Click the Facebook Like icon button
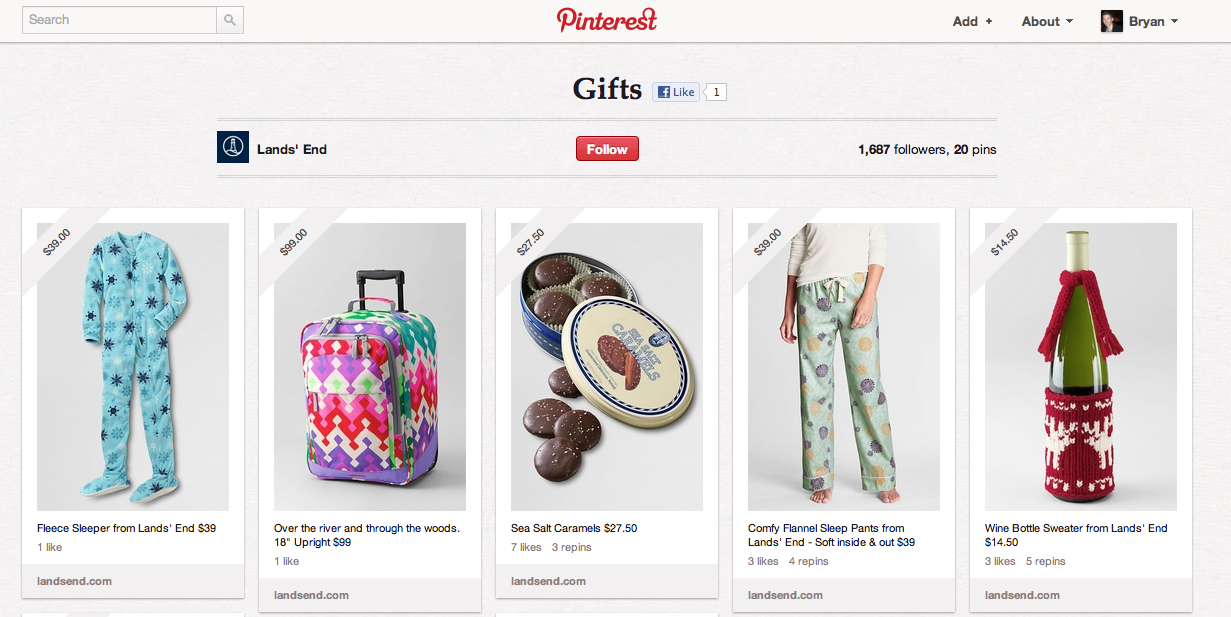 pos(675,92)
